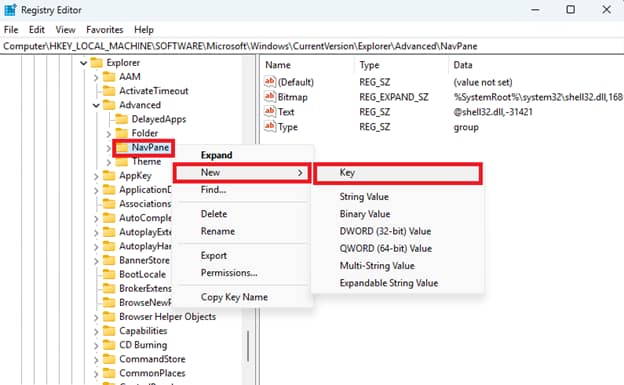The image size is (624, 385).
Task: Open the File menu
Action: (x=11, y=30)
